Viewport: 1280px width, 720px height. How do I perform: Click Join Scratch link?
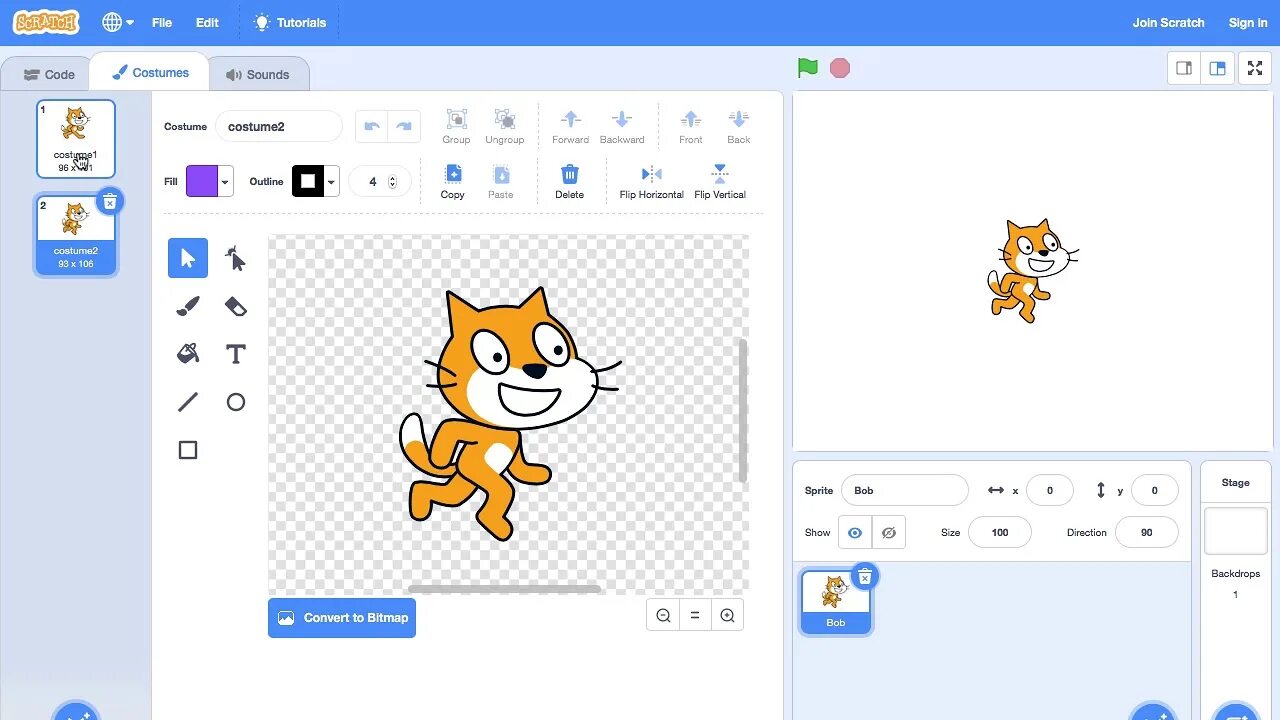click(x=1168, y=22)
